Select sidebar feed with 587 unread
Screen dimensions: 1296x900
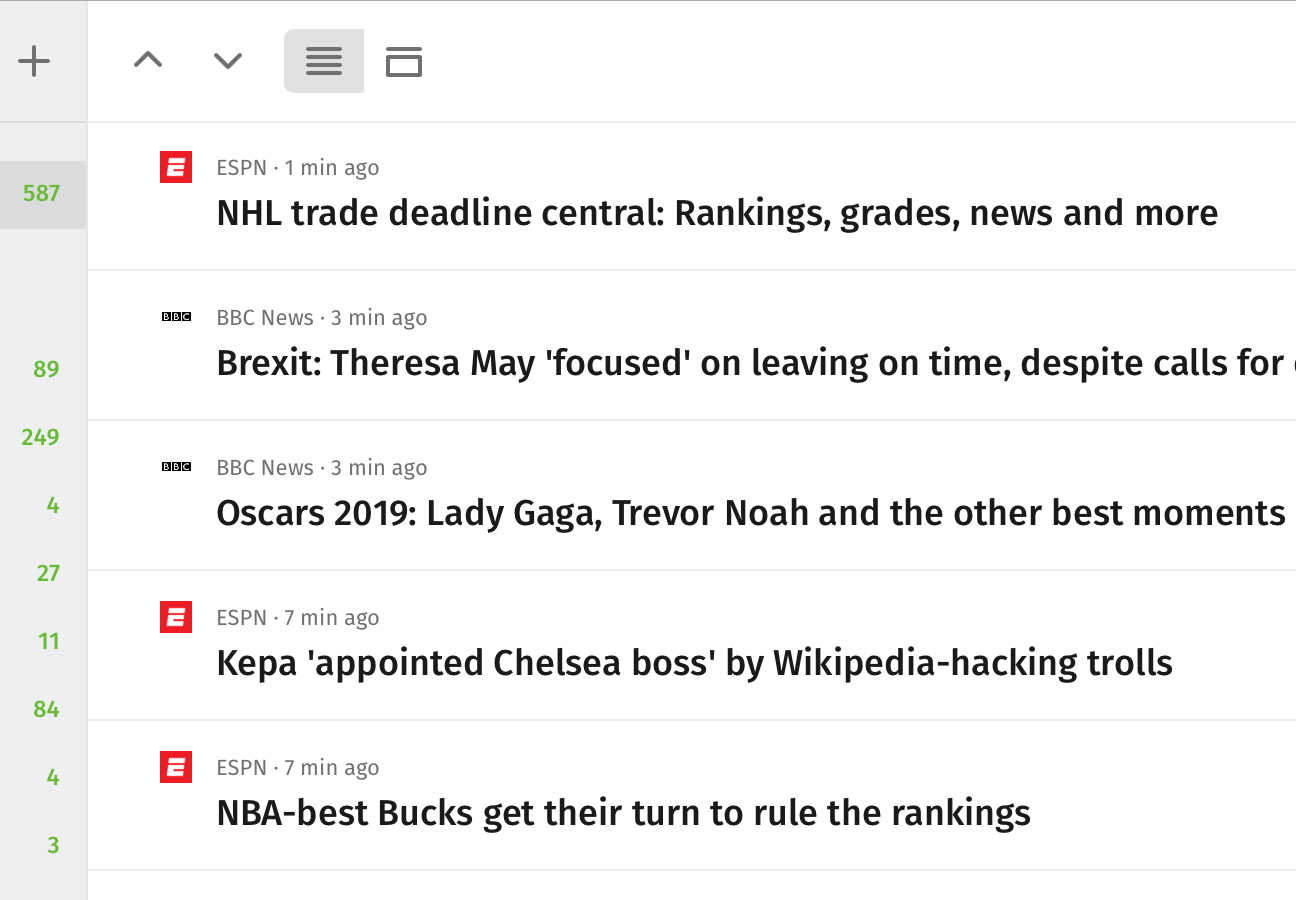click(x=43, y=194)
